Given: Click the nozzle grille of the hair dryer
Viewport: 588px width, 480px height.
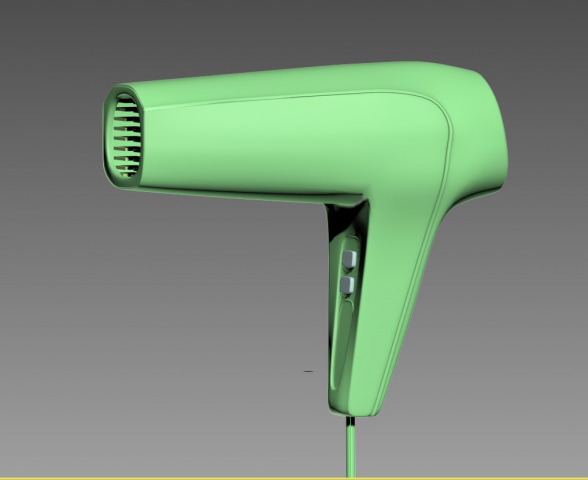Looking at the screenshot, I should tap(128, 136).
